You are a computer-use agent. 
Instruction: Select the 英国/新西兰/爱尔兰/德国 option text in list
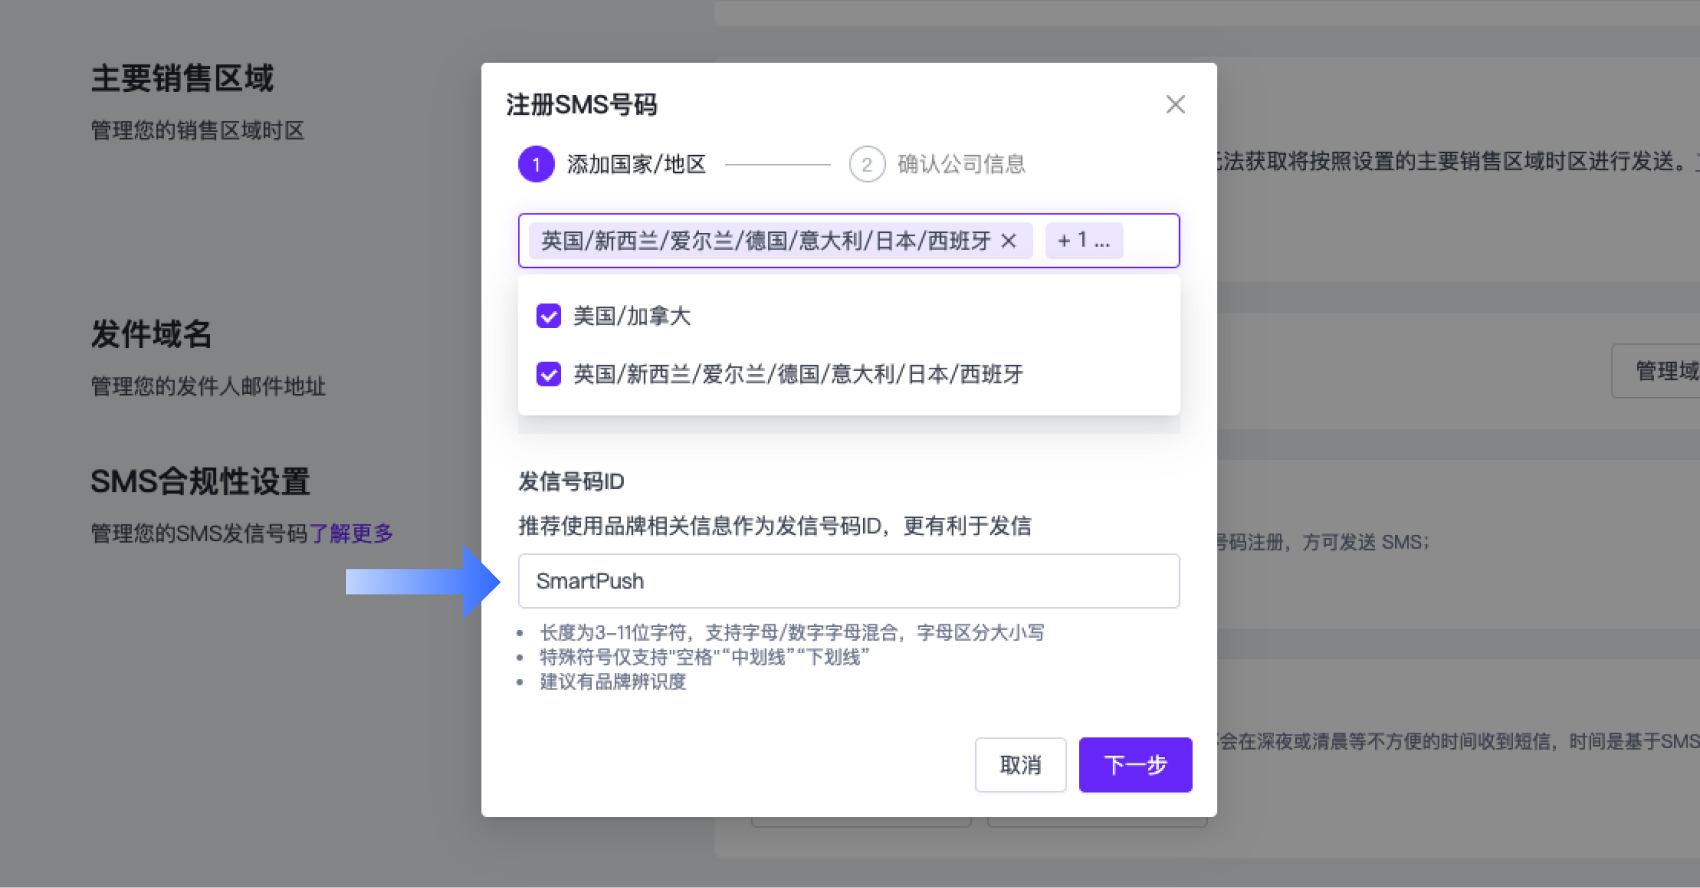point(798,374)
